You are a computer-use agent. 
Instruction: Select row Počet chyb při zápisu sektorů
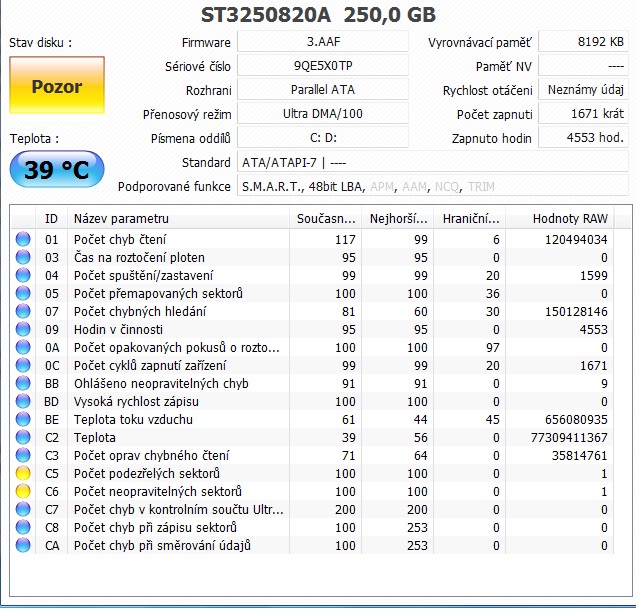(312, 527)
